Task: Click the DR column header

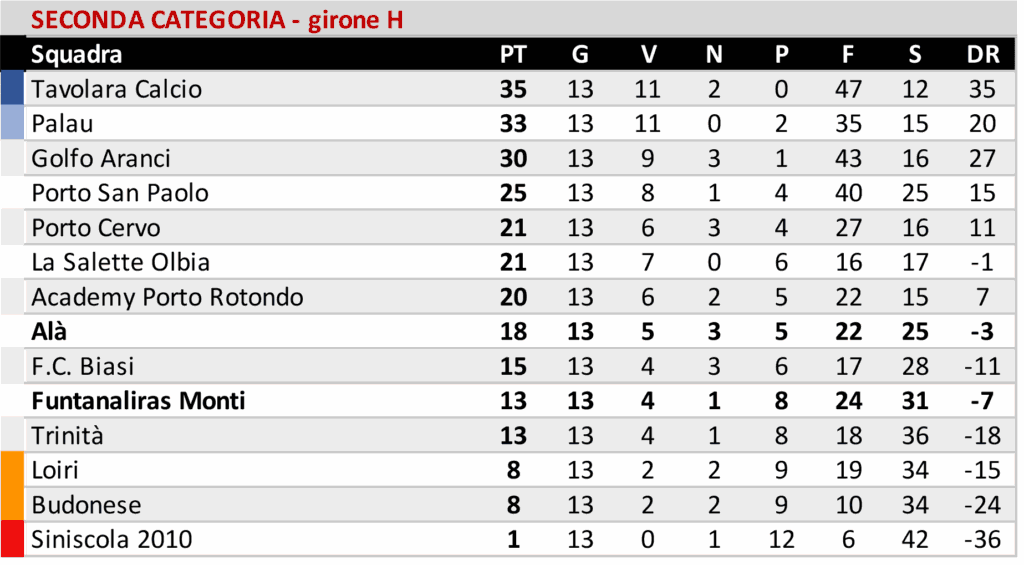Action: click(982, 55)
